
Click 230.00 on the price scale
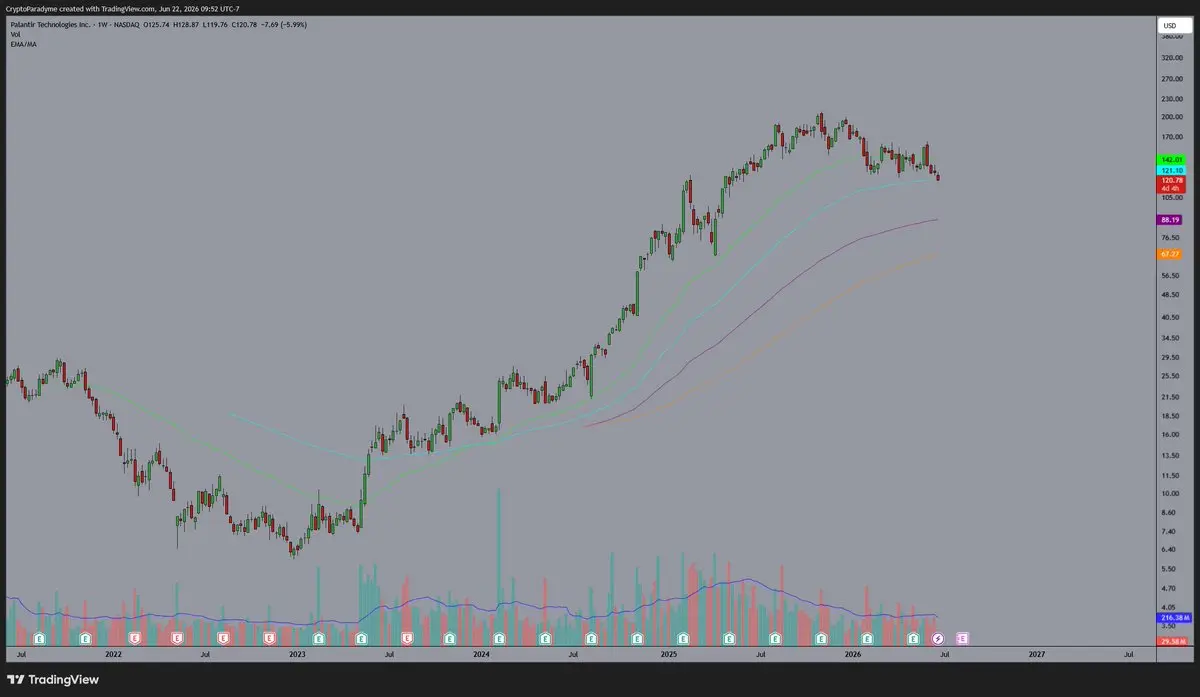pos(1171,99)
